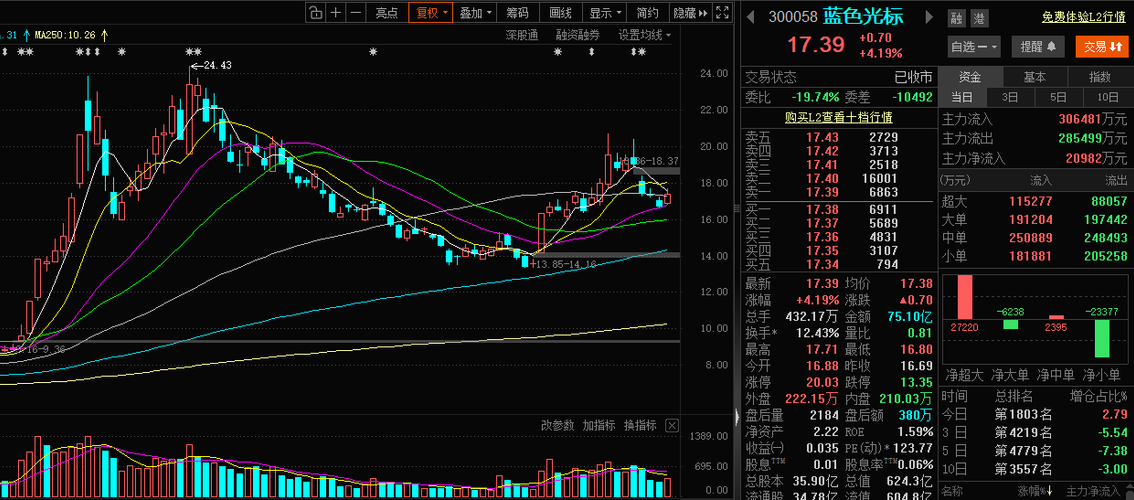Open 自选一 watchlist dropdown

tap(974, 46)
